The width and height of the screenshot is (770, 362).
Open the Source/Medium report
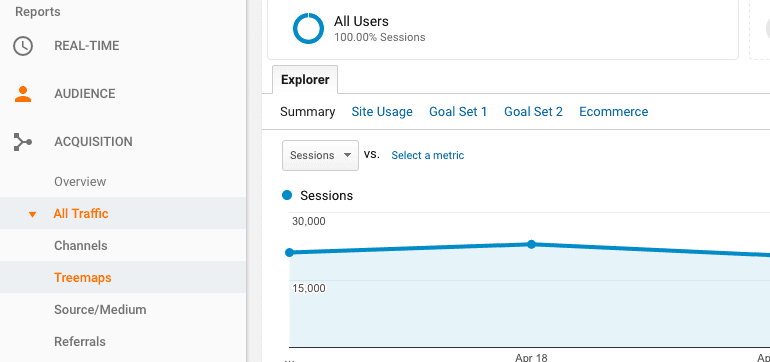click(100, 310)
